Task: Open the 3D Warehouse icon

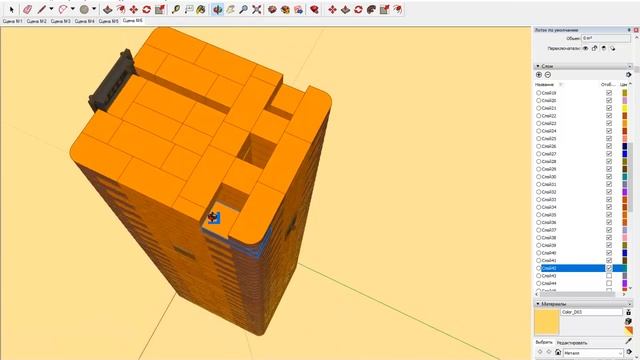Action: [272, 9]
